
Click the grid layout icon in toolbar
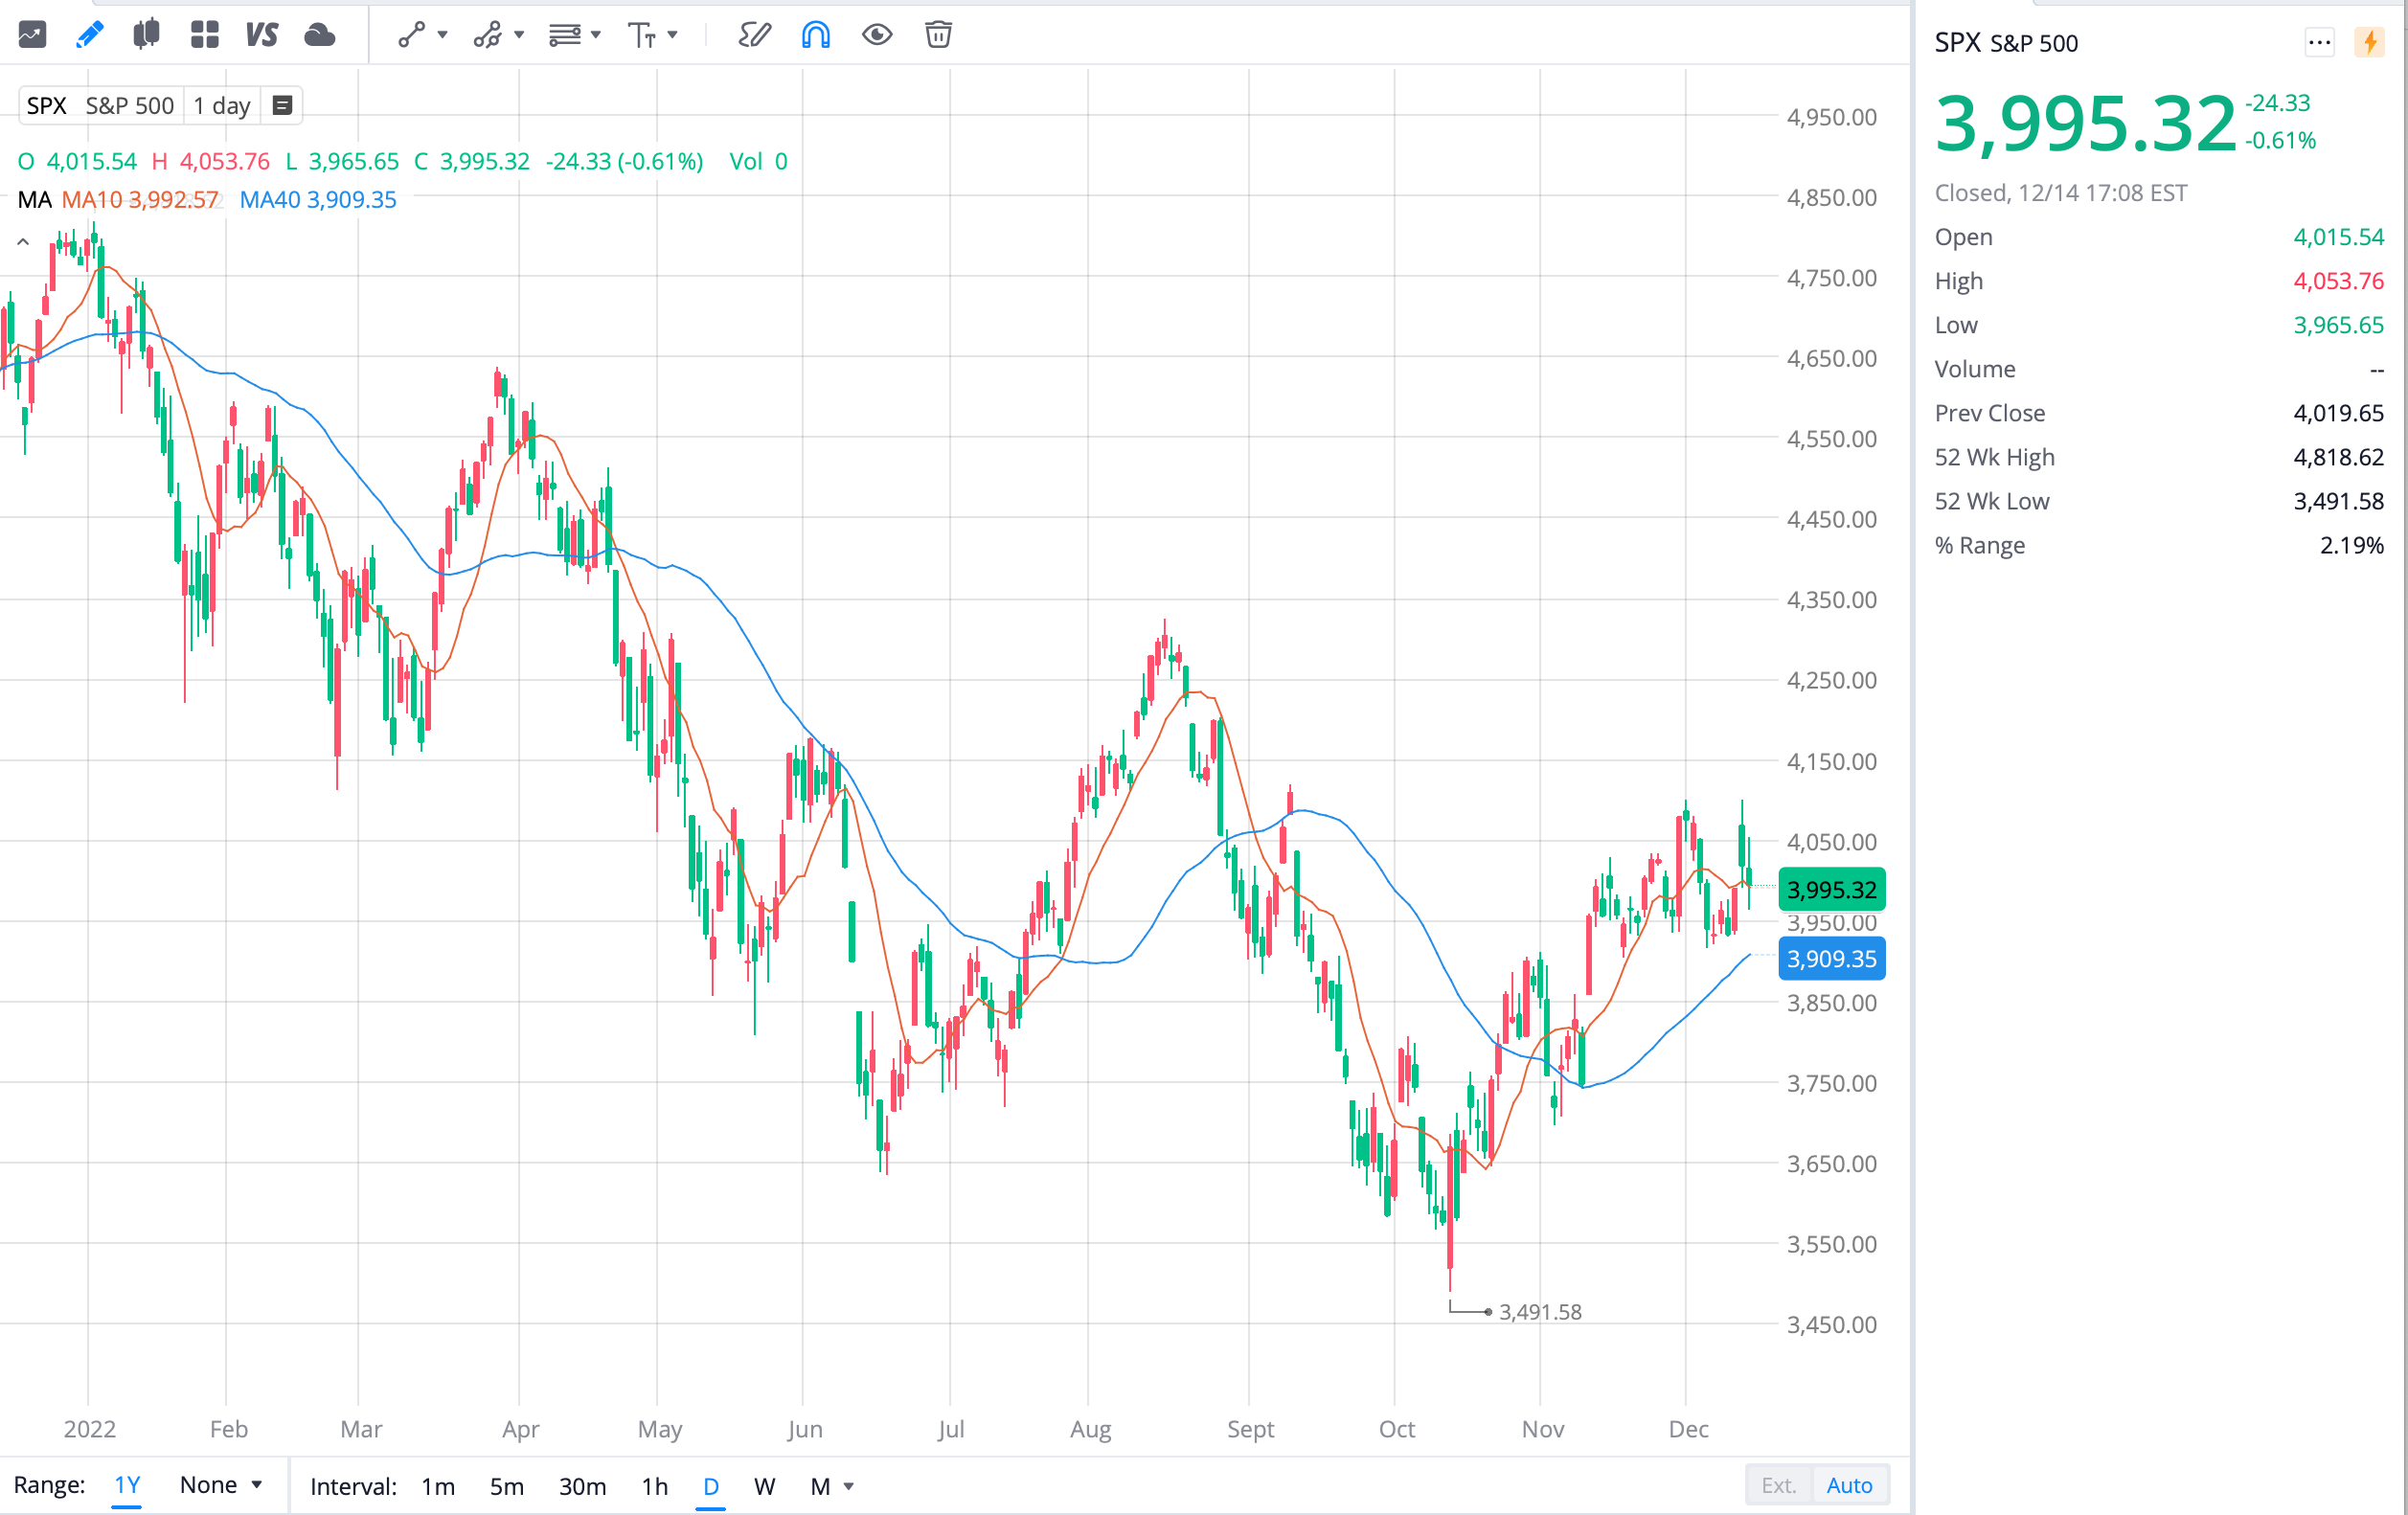tap(204, 34)
